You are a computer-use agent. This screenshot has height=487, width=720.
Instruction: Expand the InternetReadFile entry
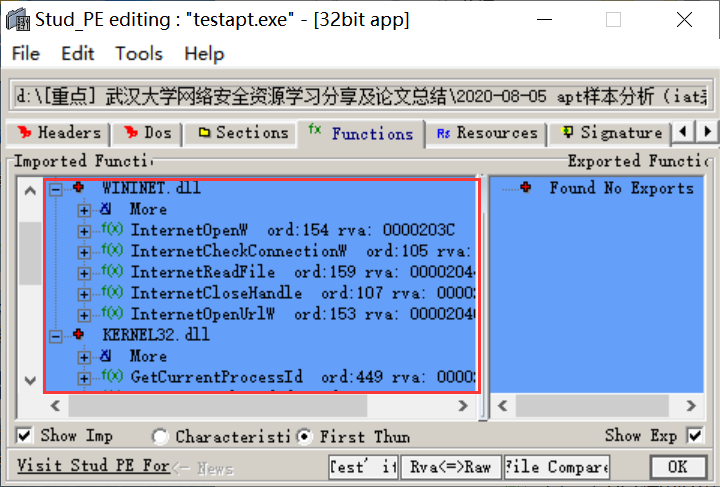coord(84,273)
